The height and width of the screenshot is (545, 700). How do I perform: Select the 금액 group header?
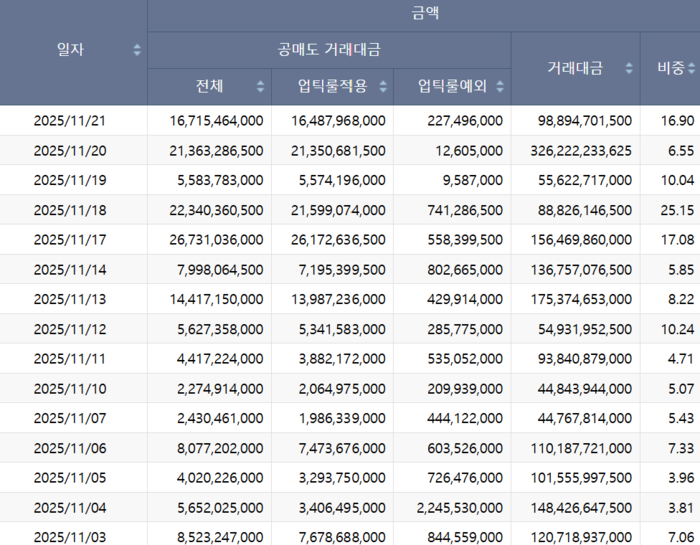423,14
